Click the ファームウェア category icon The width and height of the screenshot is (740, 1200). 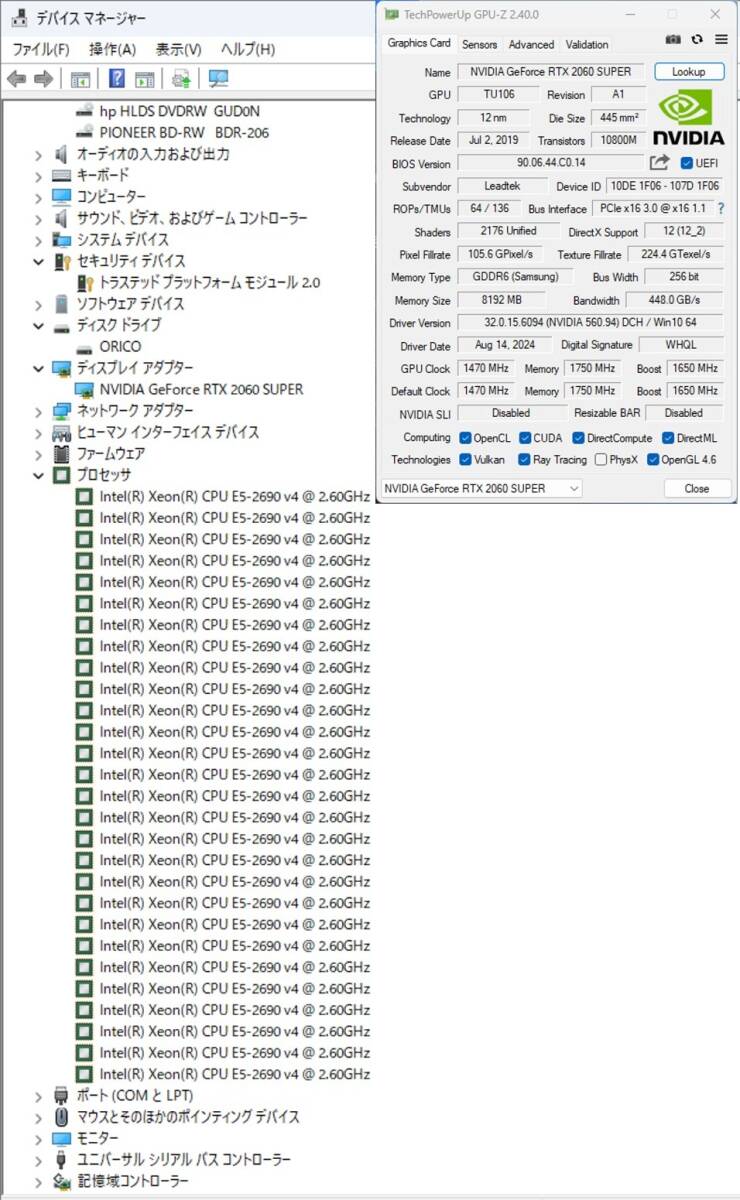pos(62,454)
